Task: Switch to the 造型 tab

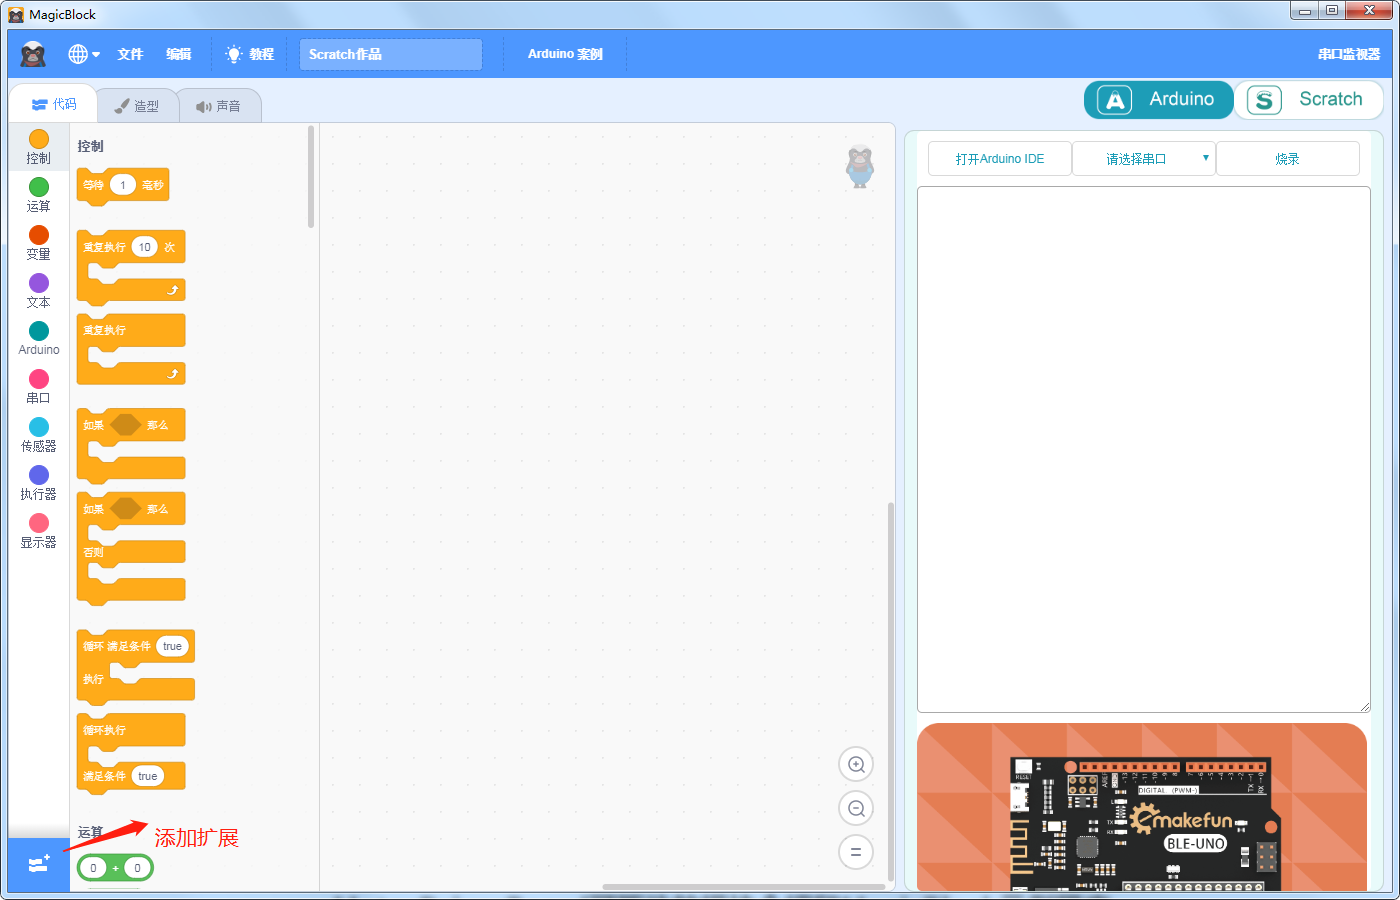Action: coord(137,106)
